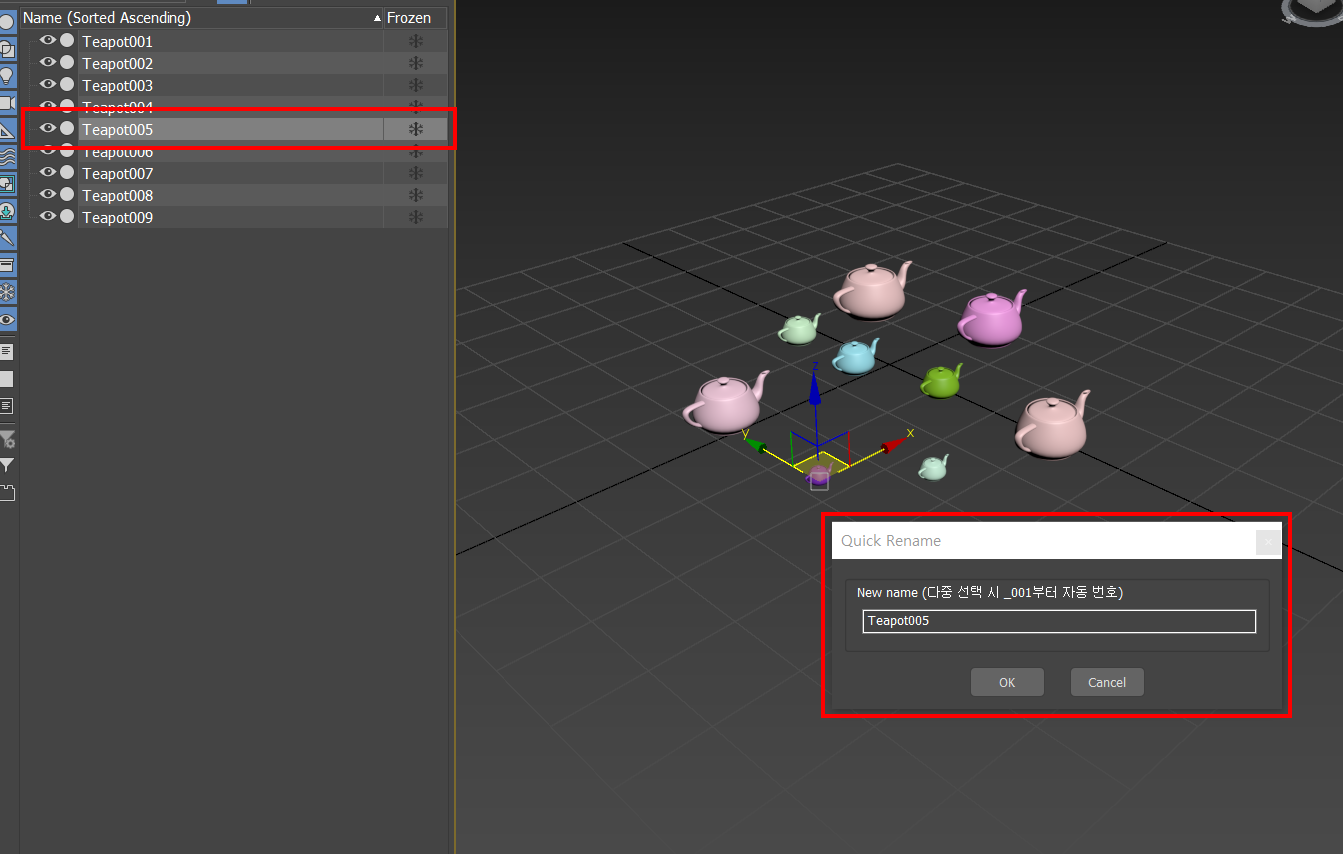Select Teapot001 in the scene explorer list

(117, 41)
